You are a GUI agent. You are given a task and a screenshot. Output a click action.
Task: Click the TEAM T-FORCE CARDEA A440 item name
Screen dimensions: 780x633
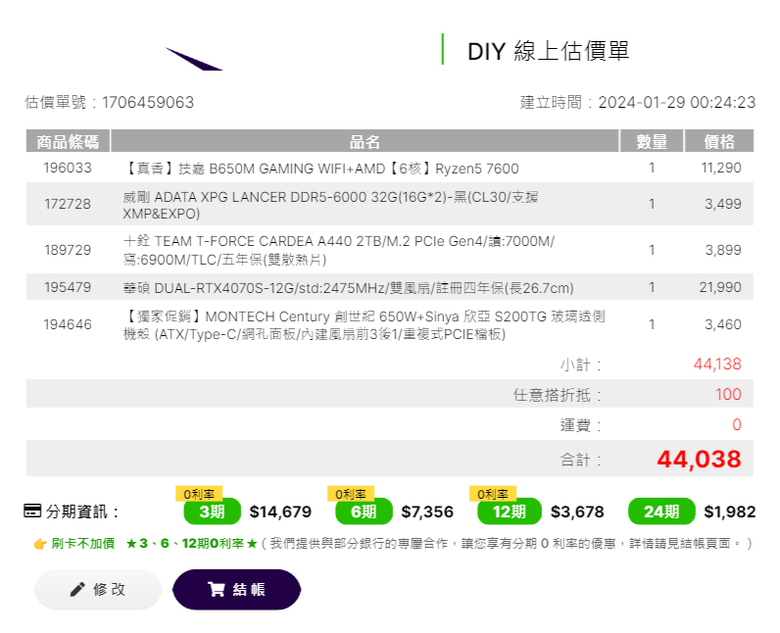coord(339,250)
